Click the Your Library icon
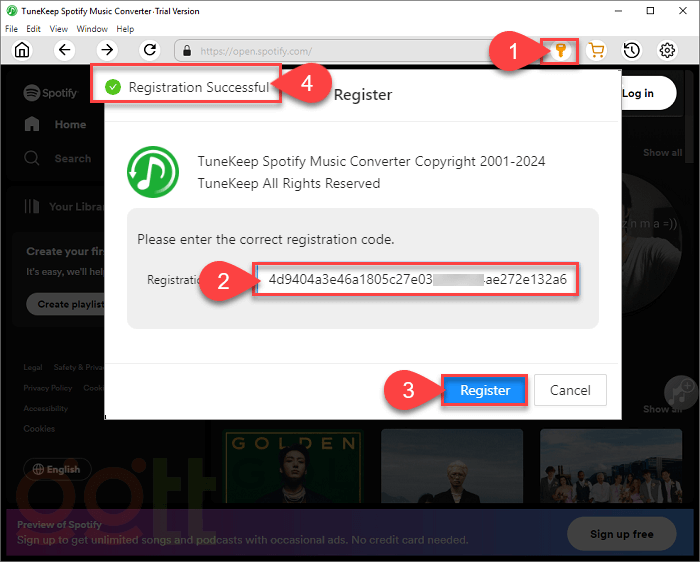700x562 pixels. (x=32, y=206)
